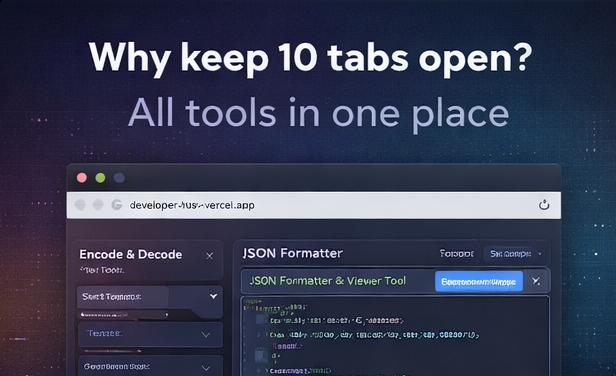Click the dark blue window dot
Screen dimensions: 616x376
point(119,178)
